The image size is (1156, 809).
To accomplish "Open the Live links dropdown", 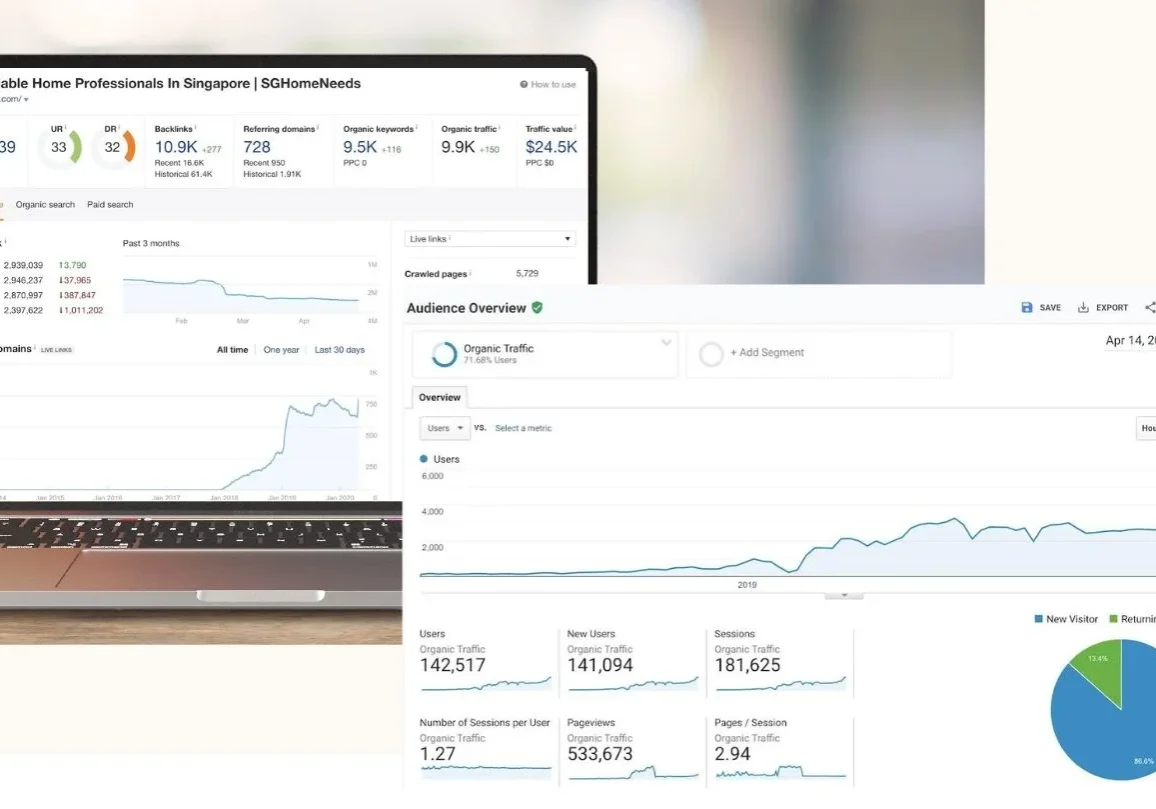I will point(490,239).
